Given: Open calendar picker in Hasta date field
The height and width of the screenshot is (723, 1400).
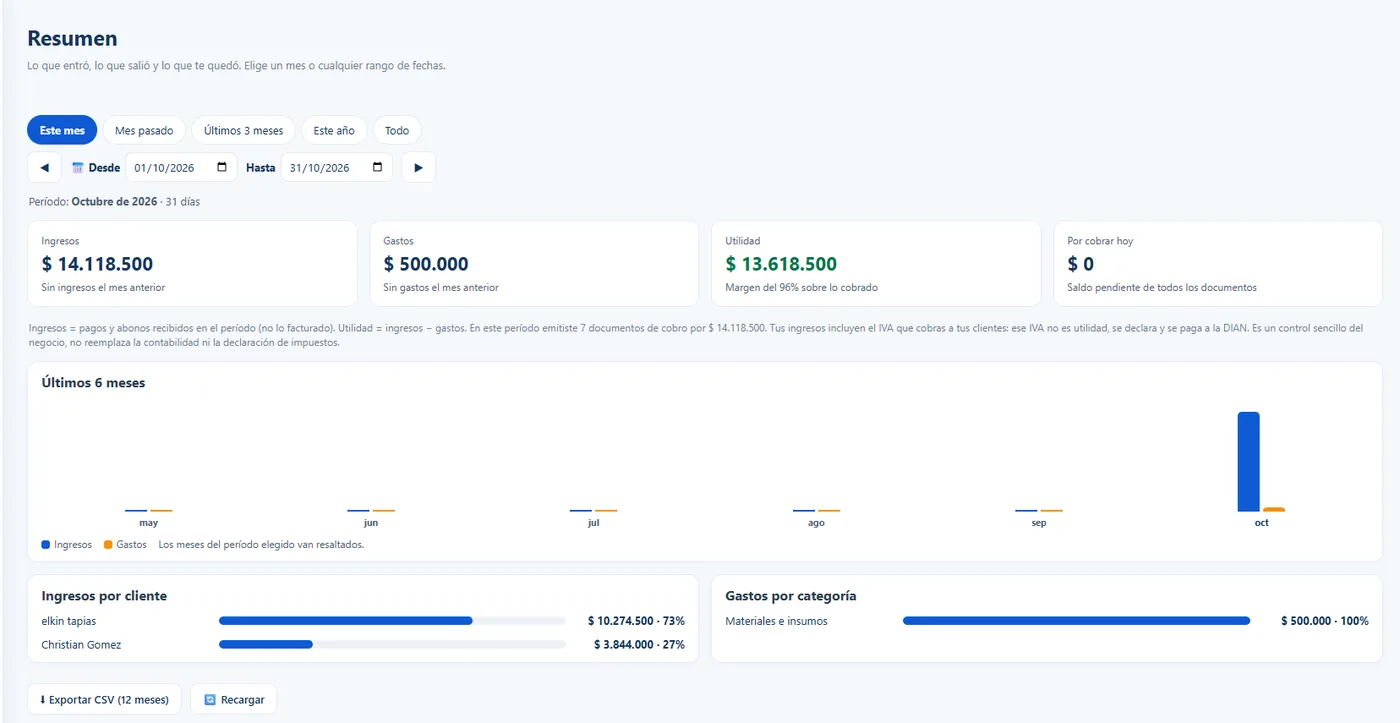Looking at the screenshot, I should click(x=377, y=168).
